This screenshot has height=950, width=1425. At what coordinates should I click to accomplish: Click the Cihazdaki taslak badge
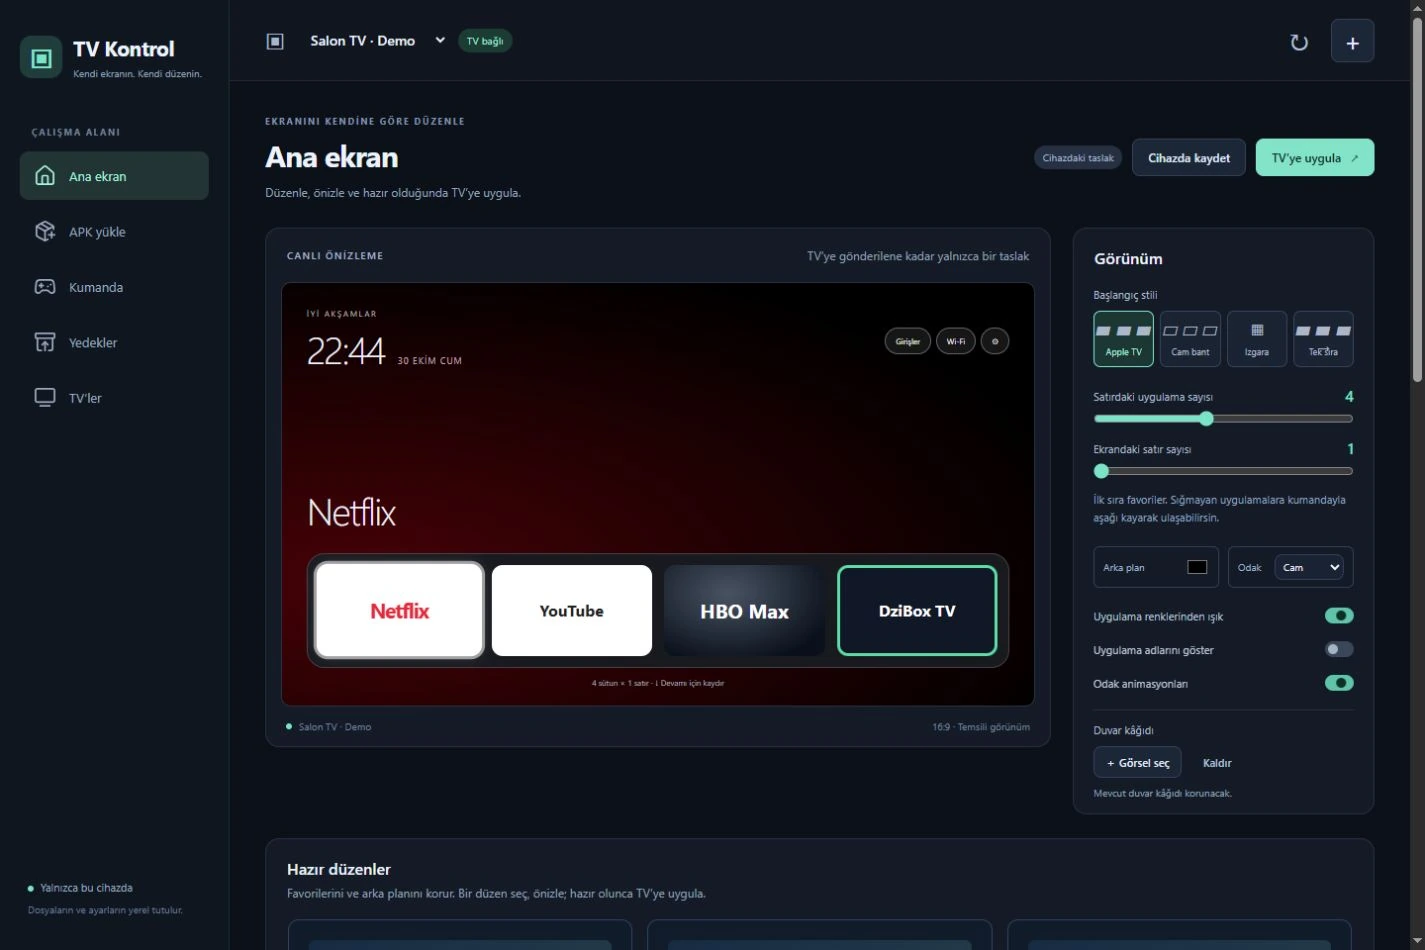(1078, 158)
